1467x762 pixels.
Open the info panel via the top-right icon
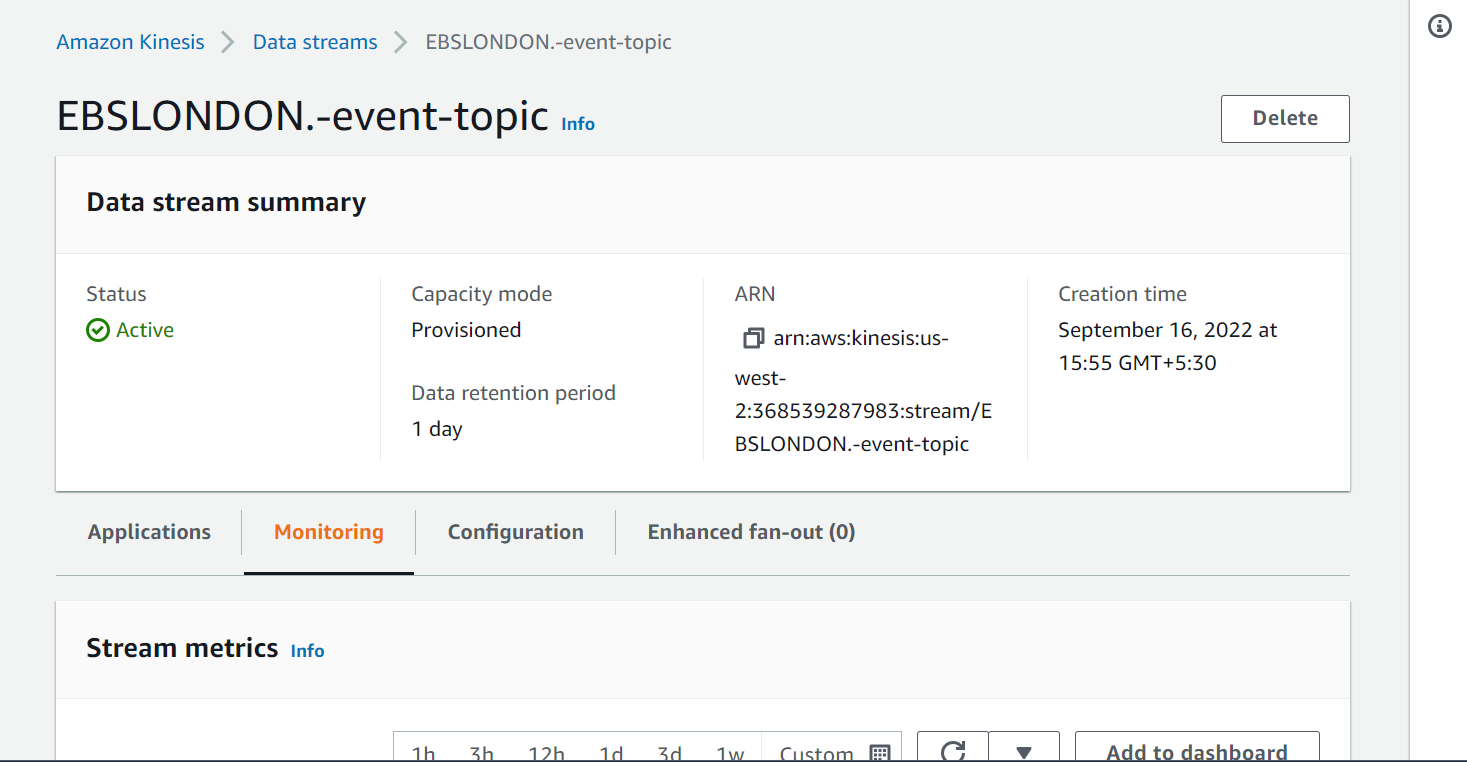click(1439, 27)
